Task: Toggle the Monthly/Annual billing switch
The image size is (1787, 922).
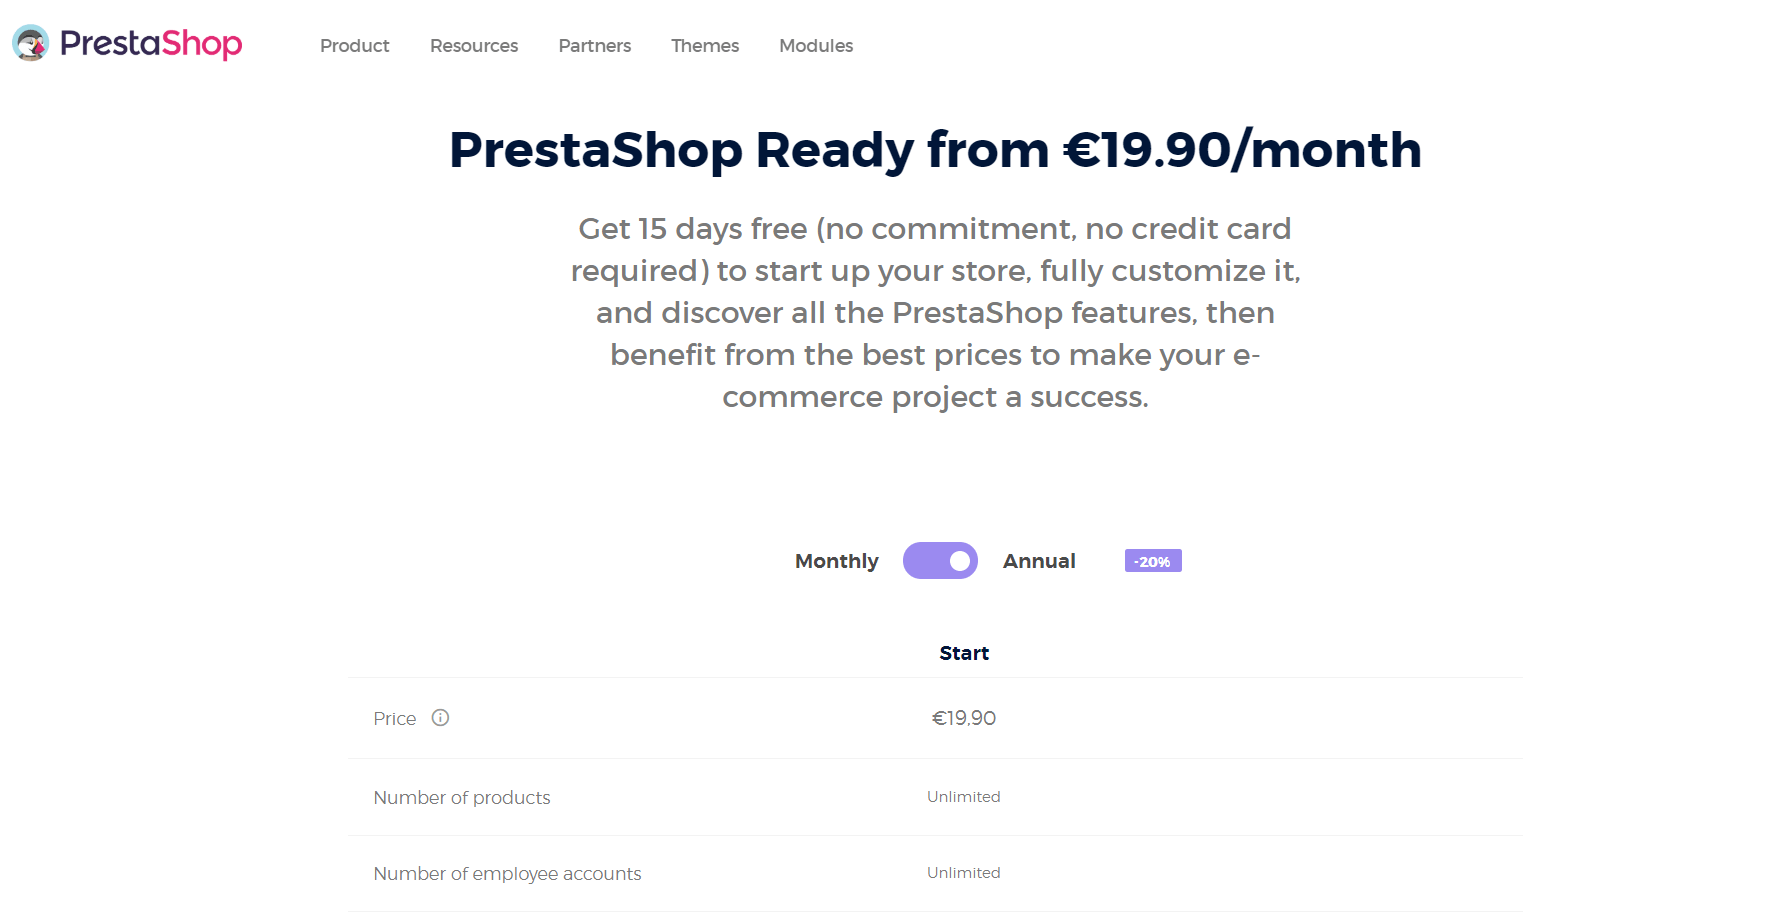Action: [x=940, y=561]
